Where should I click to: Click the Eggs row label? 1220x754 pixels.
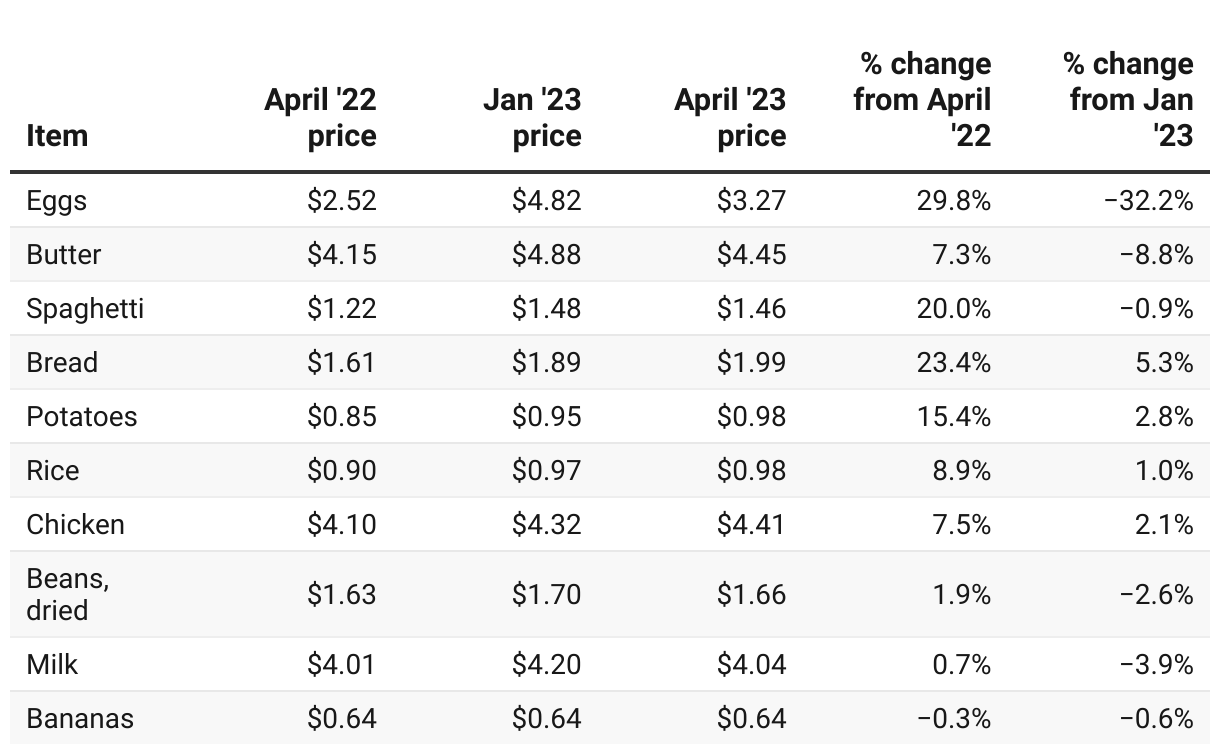point(57,201)
